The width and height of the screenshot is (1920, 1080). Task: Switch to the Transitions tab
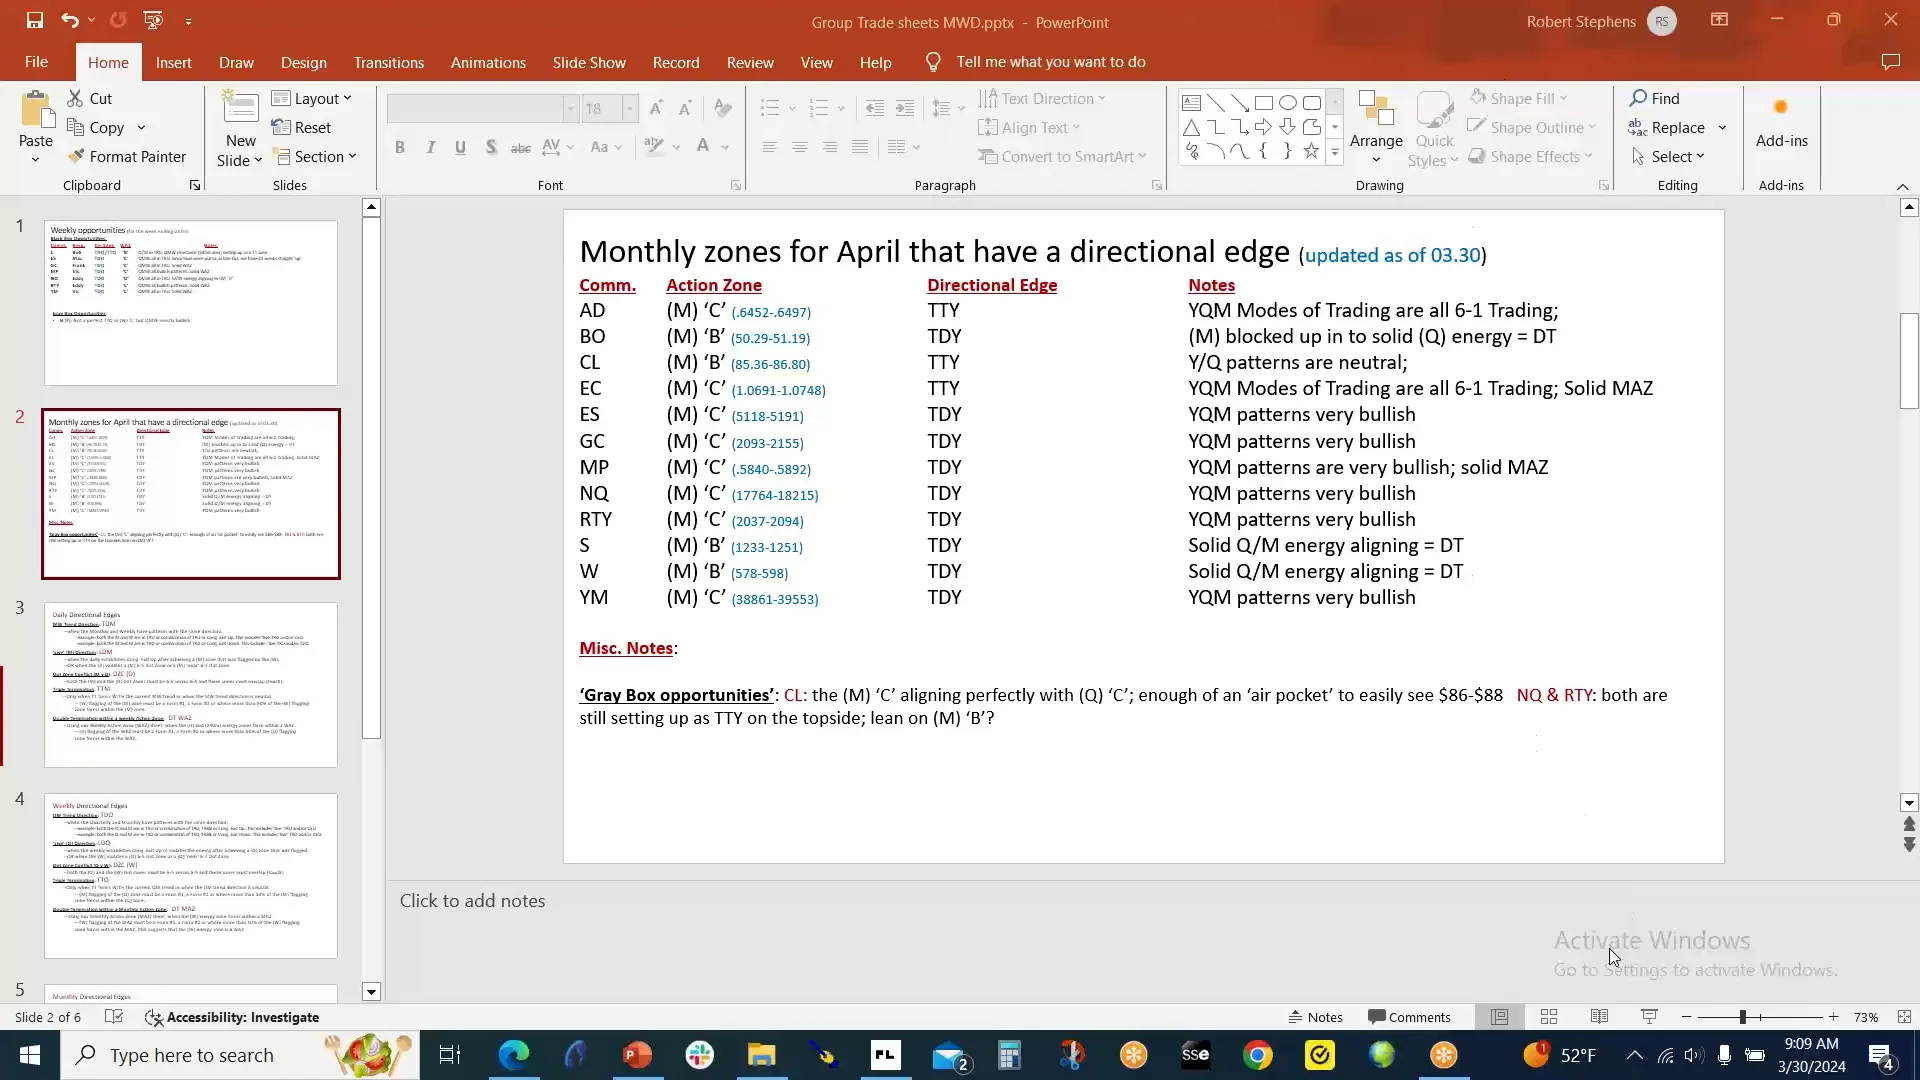(388, 62)
